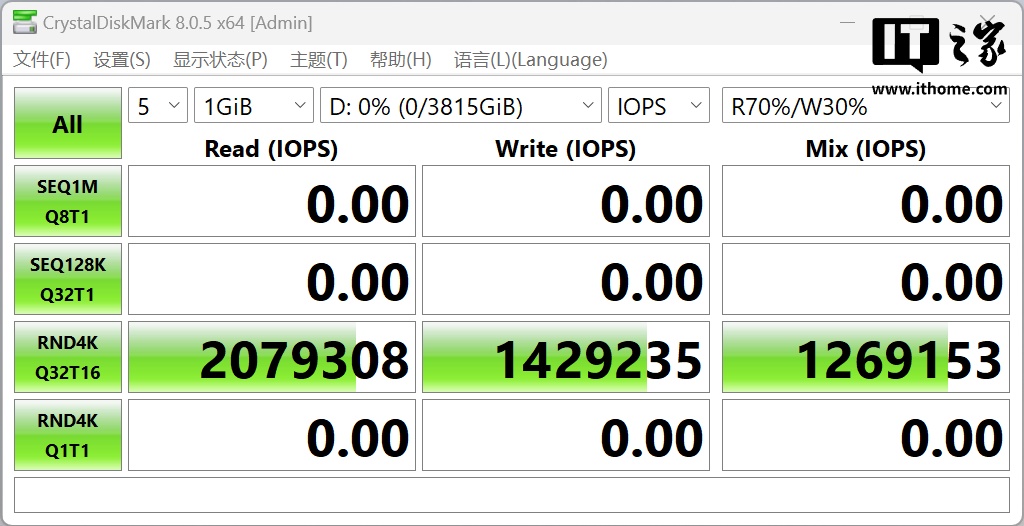The height and width of the screenshot is (526, 1024).
Task: Open the R70%/W30% mix ratio dropdown
Action: pos(865,106)
